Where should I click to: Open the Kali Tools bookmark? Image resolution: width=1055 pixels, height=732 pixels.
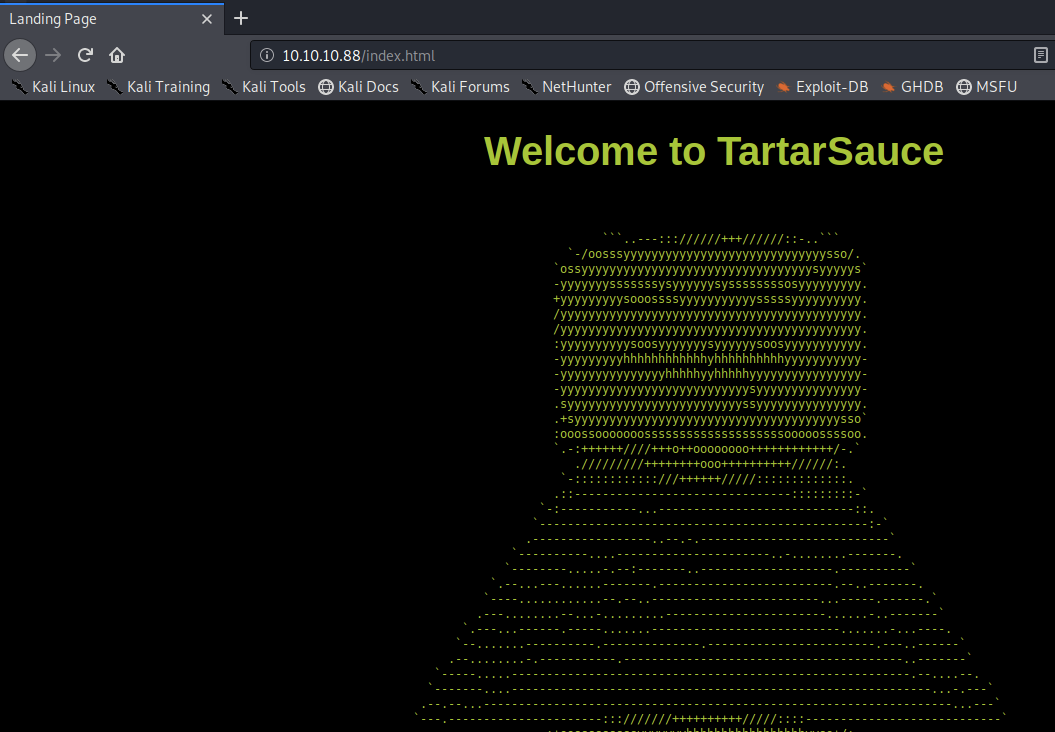tap(263, 87)
